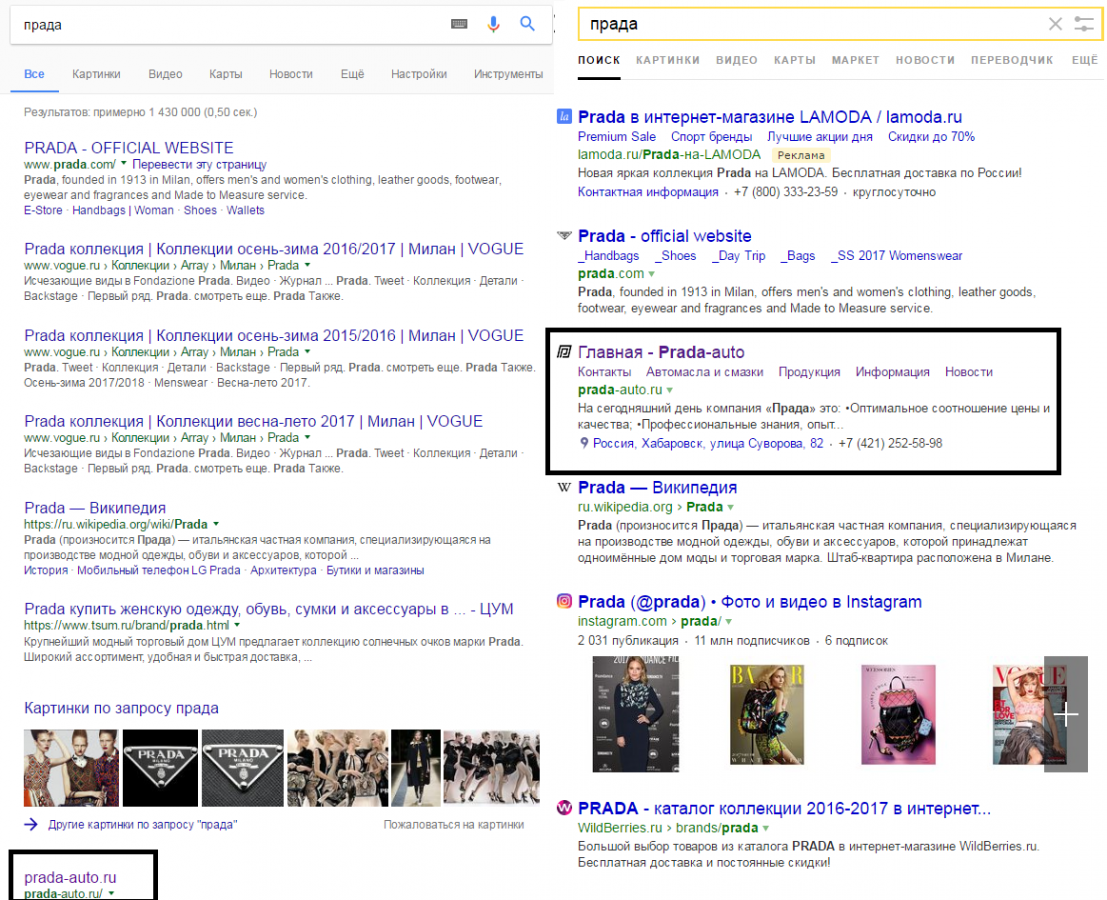
Task: Switch to Google Видео tab
Action: coord(165,74)
